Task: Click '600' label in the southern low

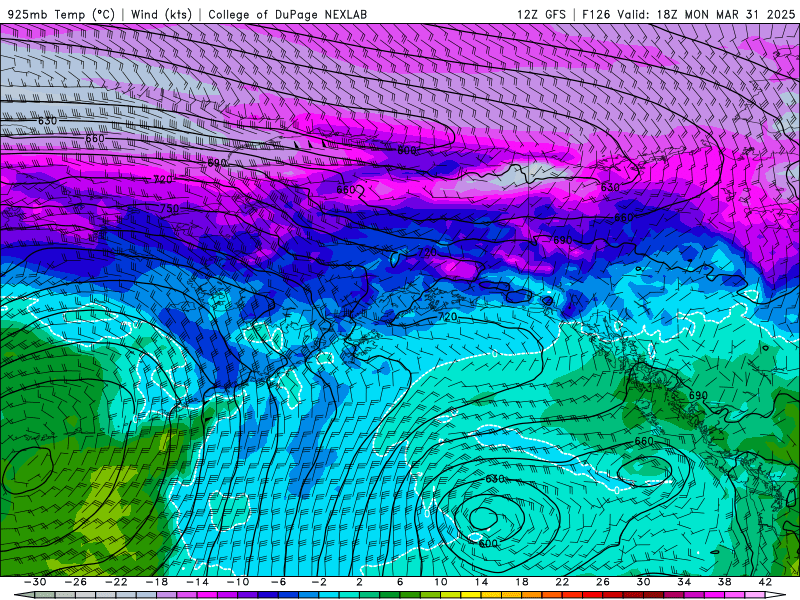Action: 488,543
